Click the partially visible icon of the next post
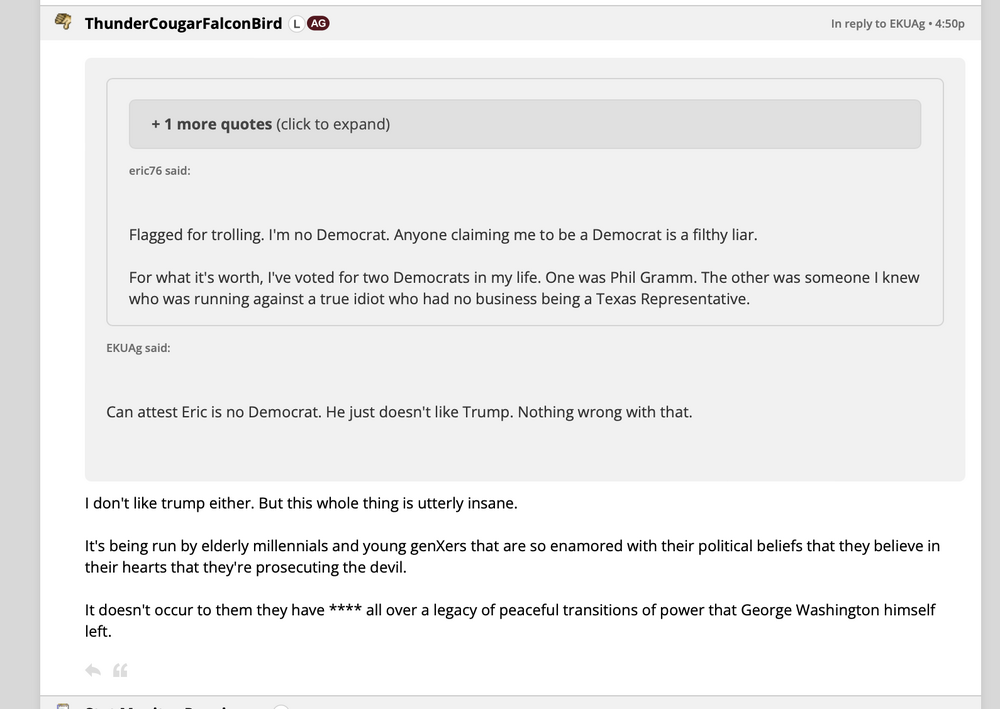The height and width of the screenshot is (709, 1000). click(x=63, y=706)
